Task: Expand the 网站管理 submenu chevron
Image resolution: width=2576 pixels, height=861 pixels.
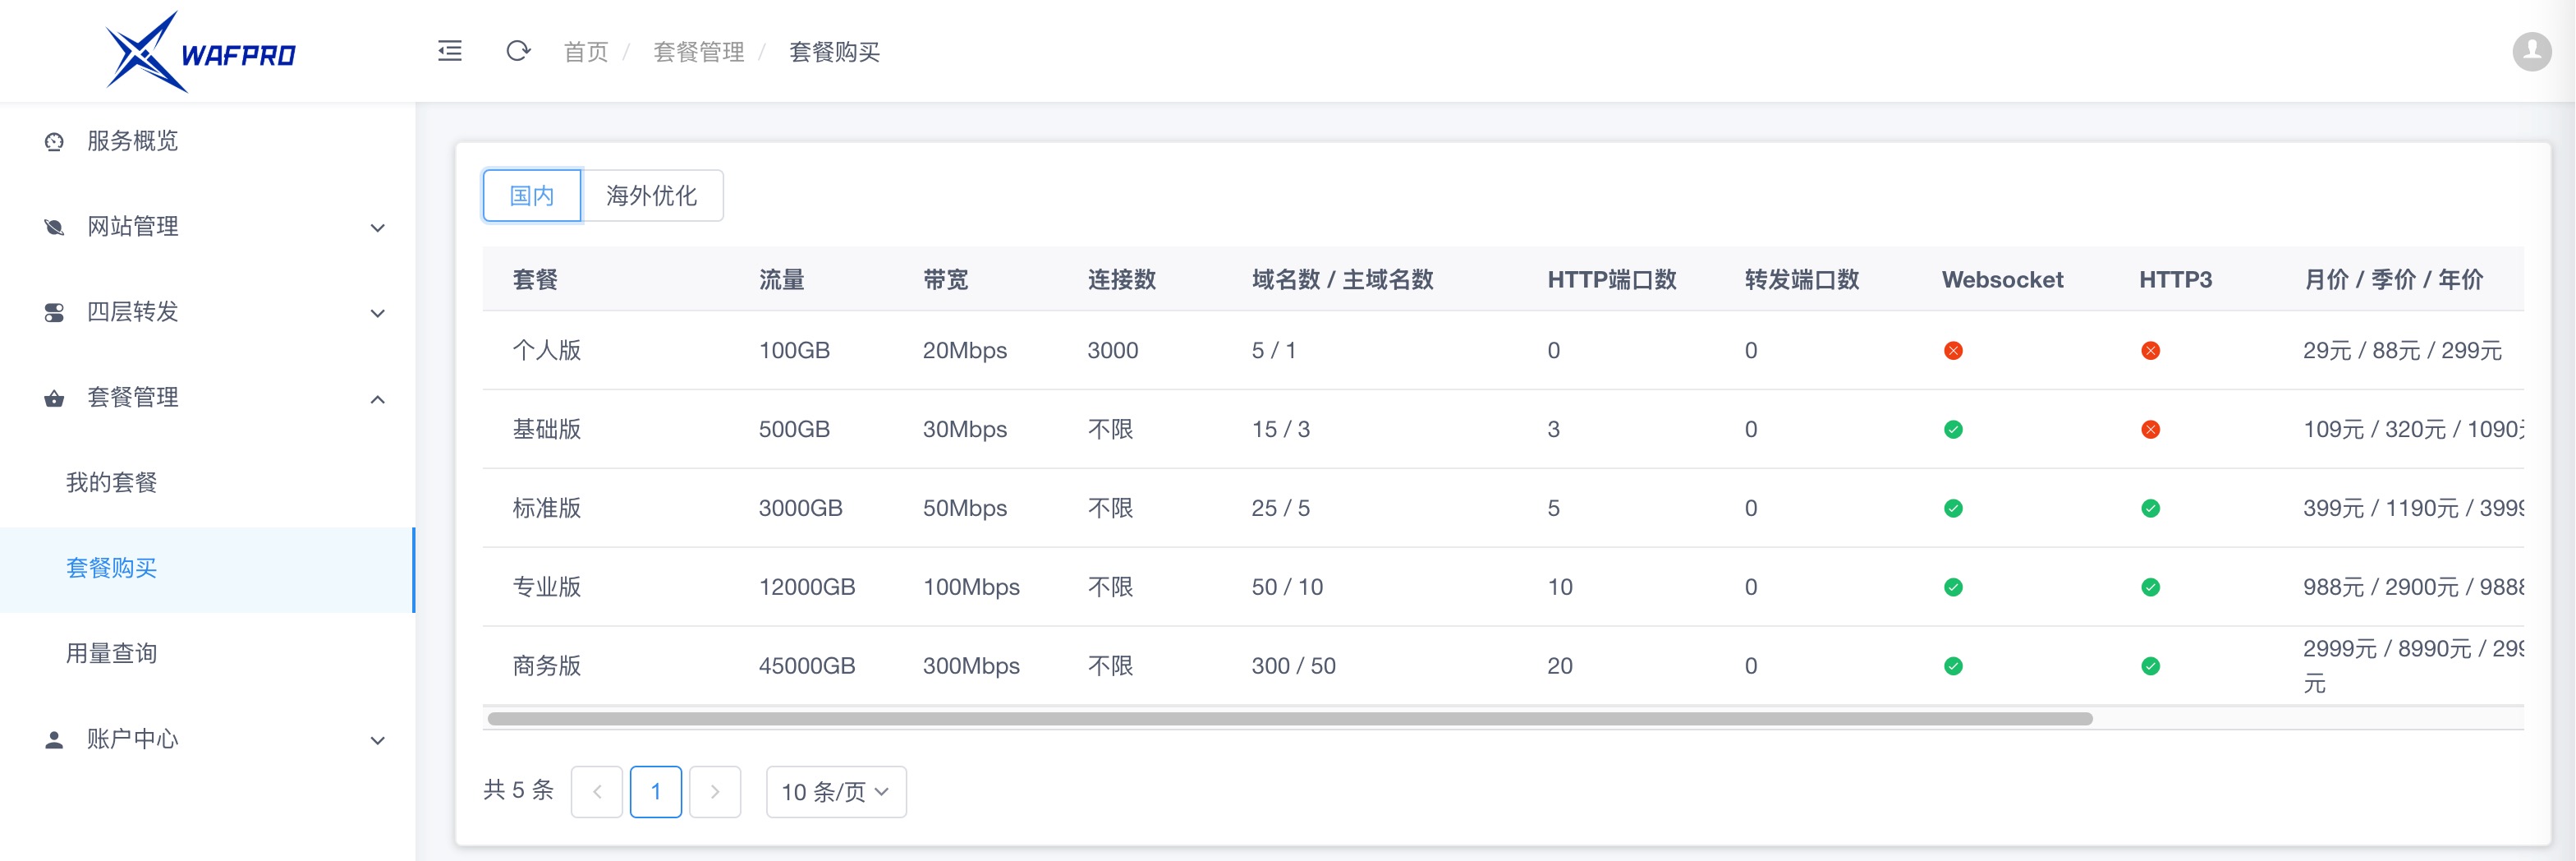Action: (x=377, y=228)
